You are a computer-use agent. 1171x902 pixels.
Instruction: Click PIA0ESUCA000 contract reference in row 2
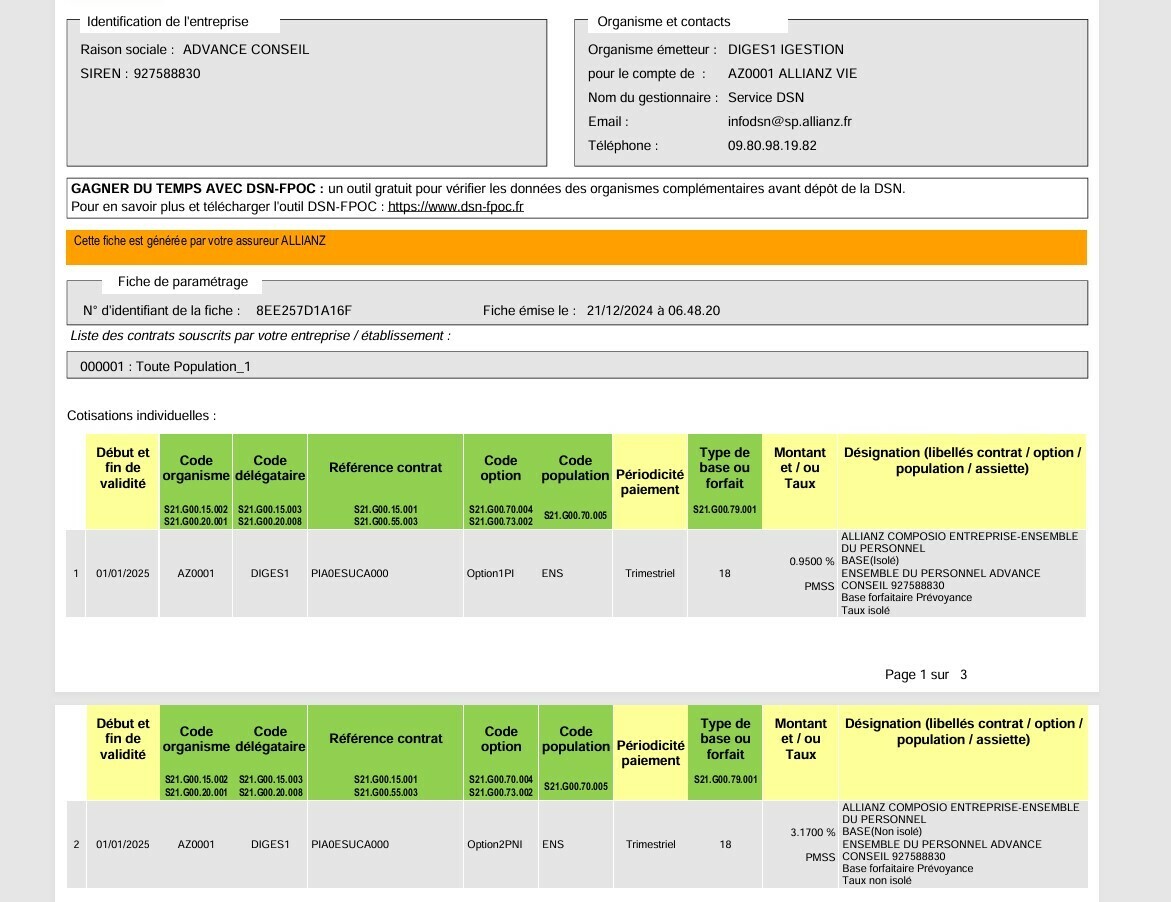[x=350, y=845]
